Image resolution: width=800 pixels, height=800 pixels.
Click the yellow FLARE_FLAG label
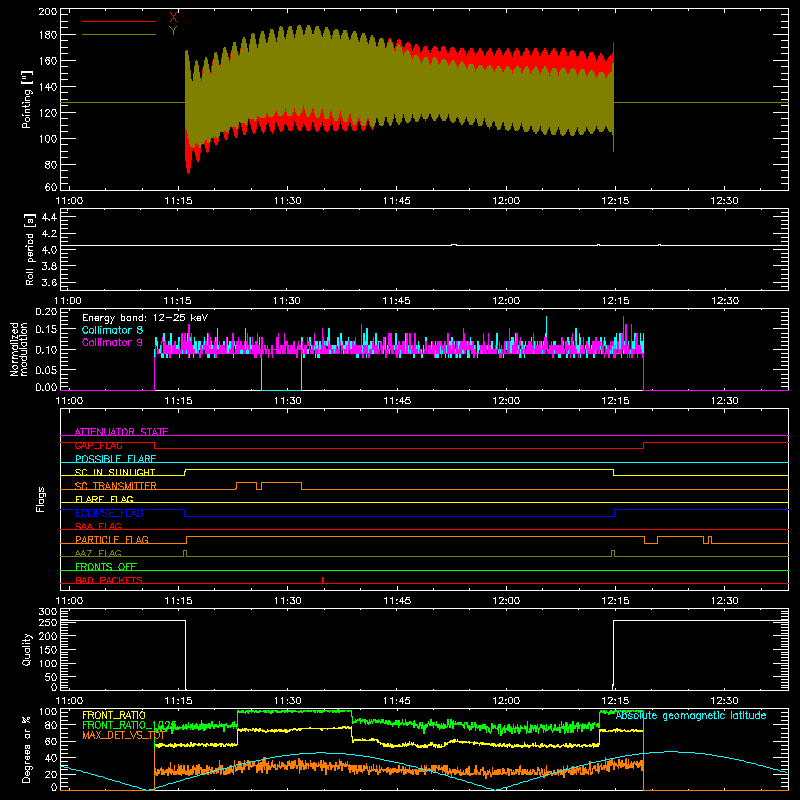pos(104,499)
